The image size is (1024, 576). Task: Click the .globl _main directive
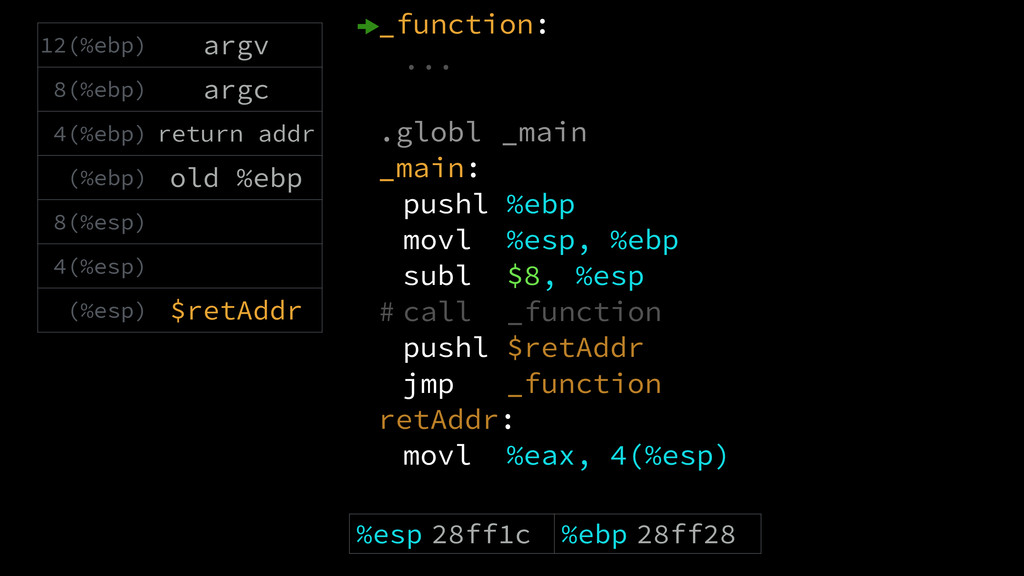tap(483, 133)
